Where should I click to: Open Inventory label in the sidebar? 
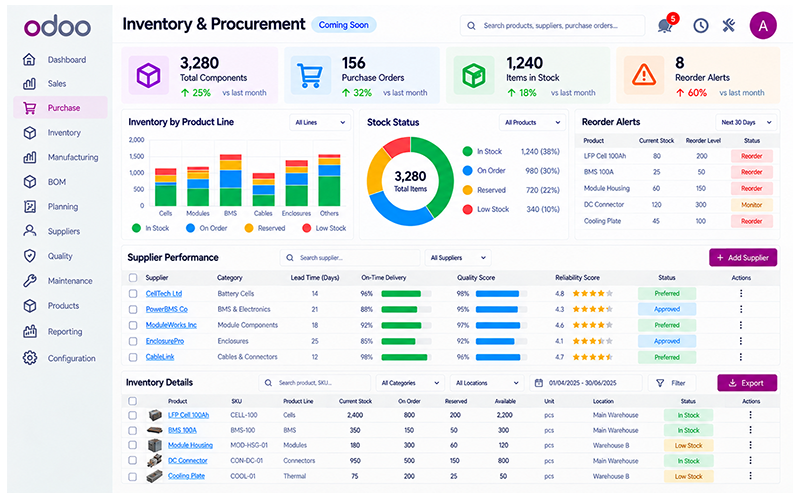coord(64,133)
